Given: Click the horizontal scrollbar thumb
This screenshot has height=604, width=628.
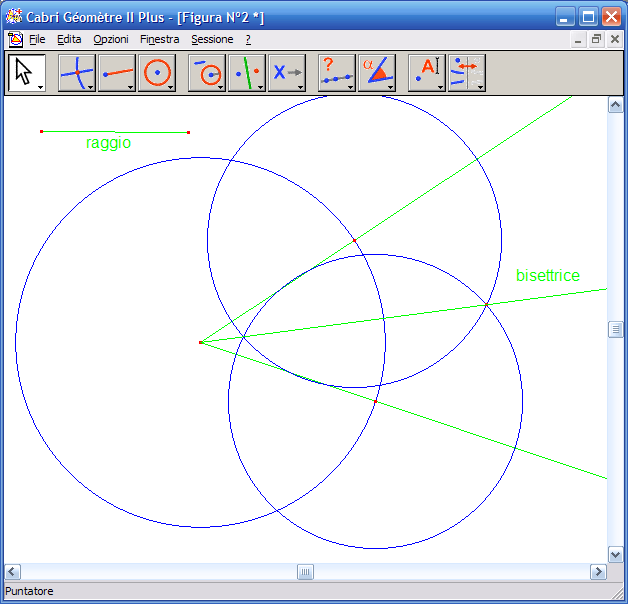Looking at the screenshot, I should [305, 572].
